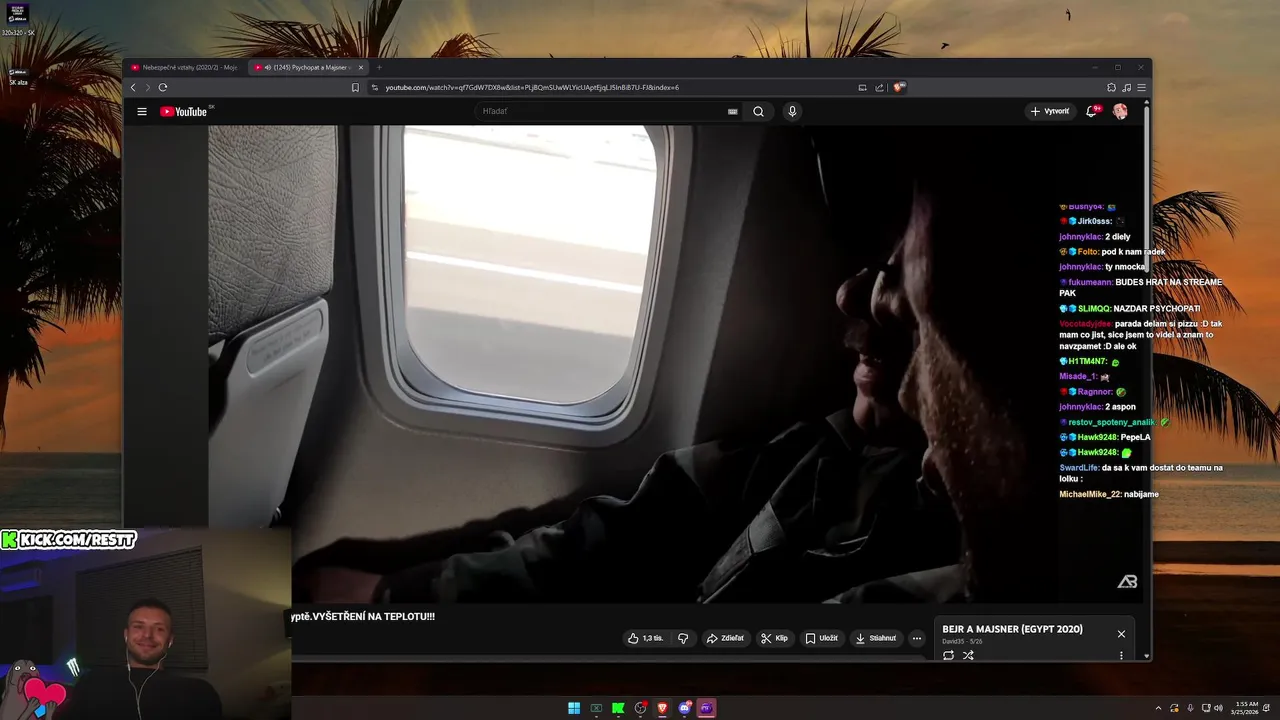Open the Windows notification center icon
Viewport: 1280px width, 720px height.
(1268, 708)
